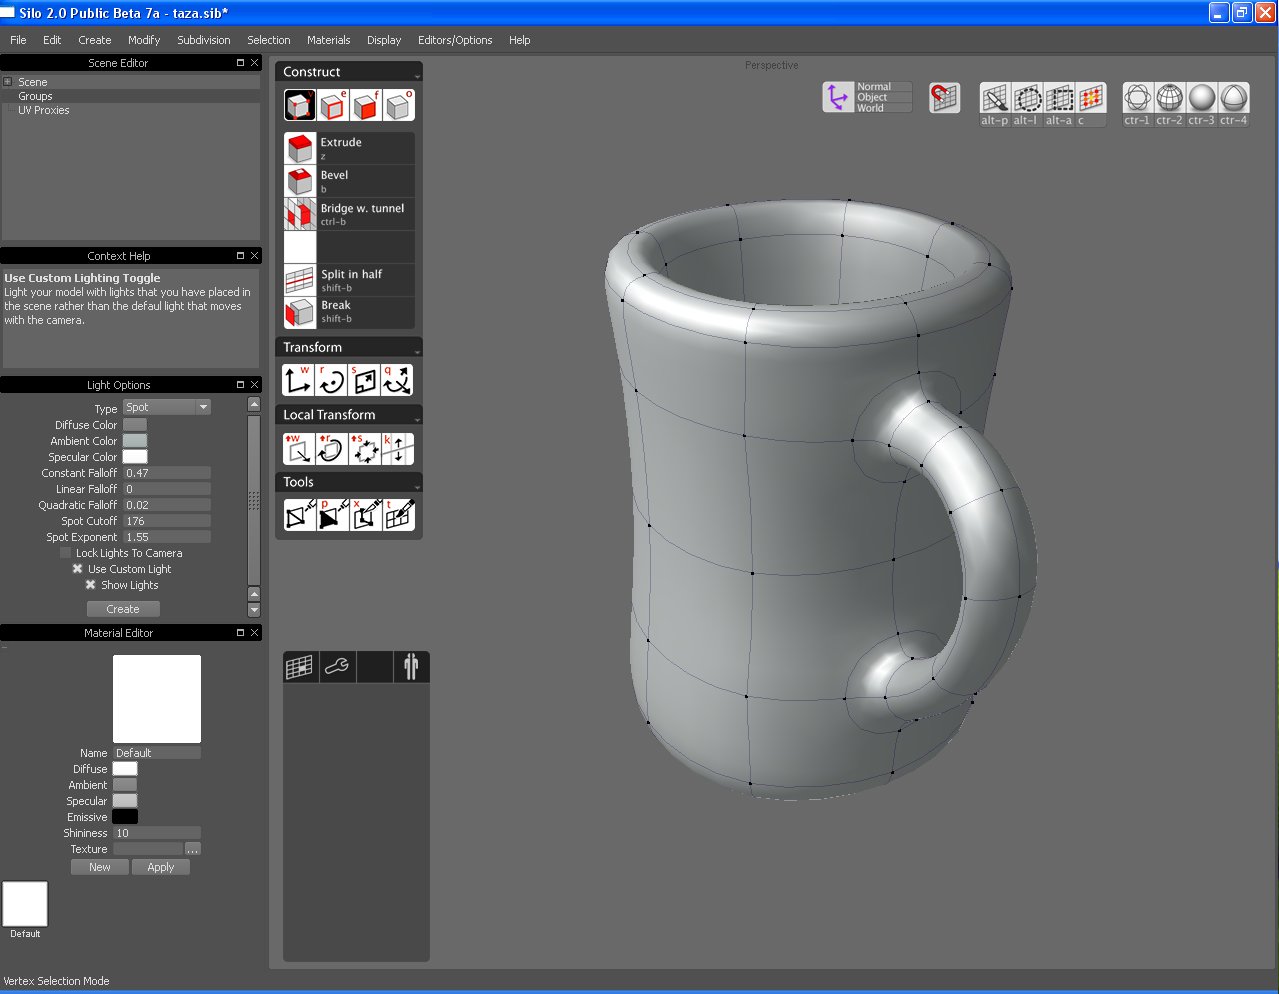Viewport: 1279px width, 994px height.
Task: Activate the Transform rotate (r) tool
Action: point(332,380)
